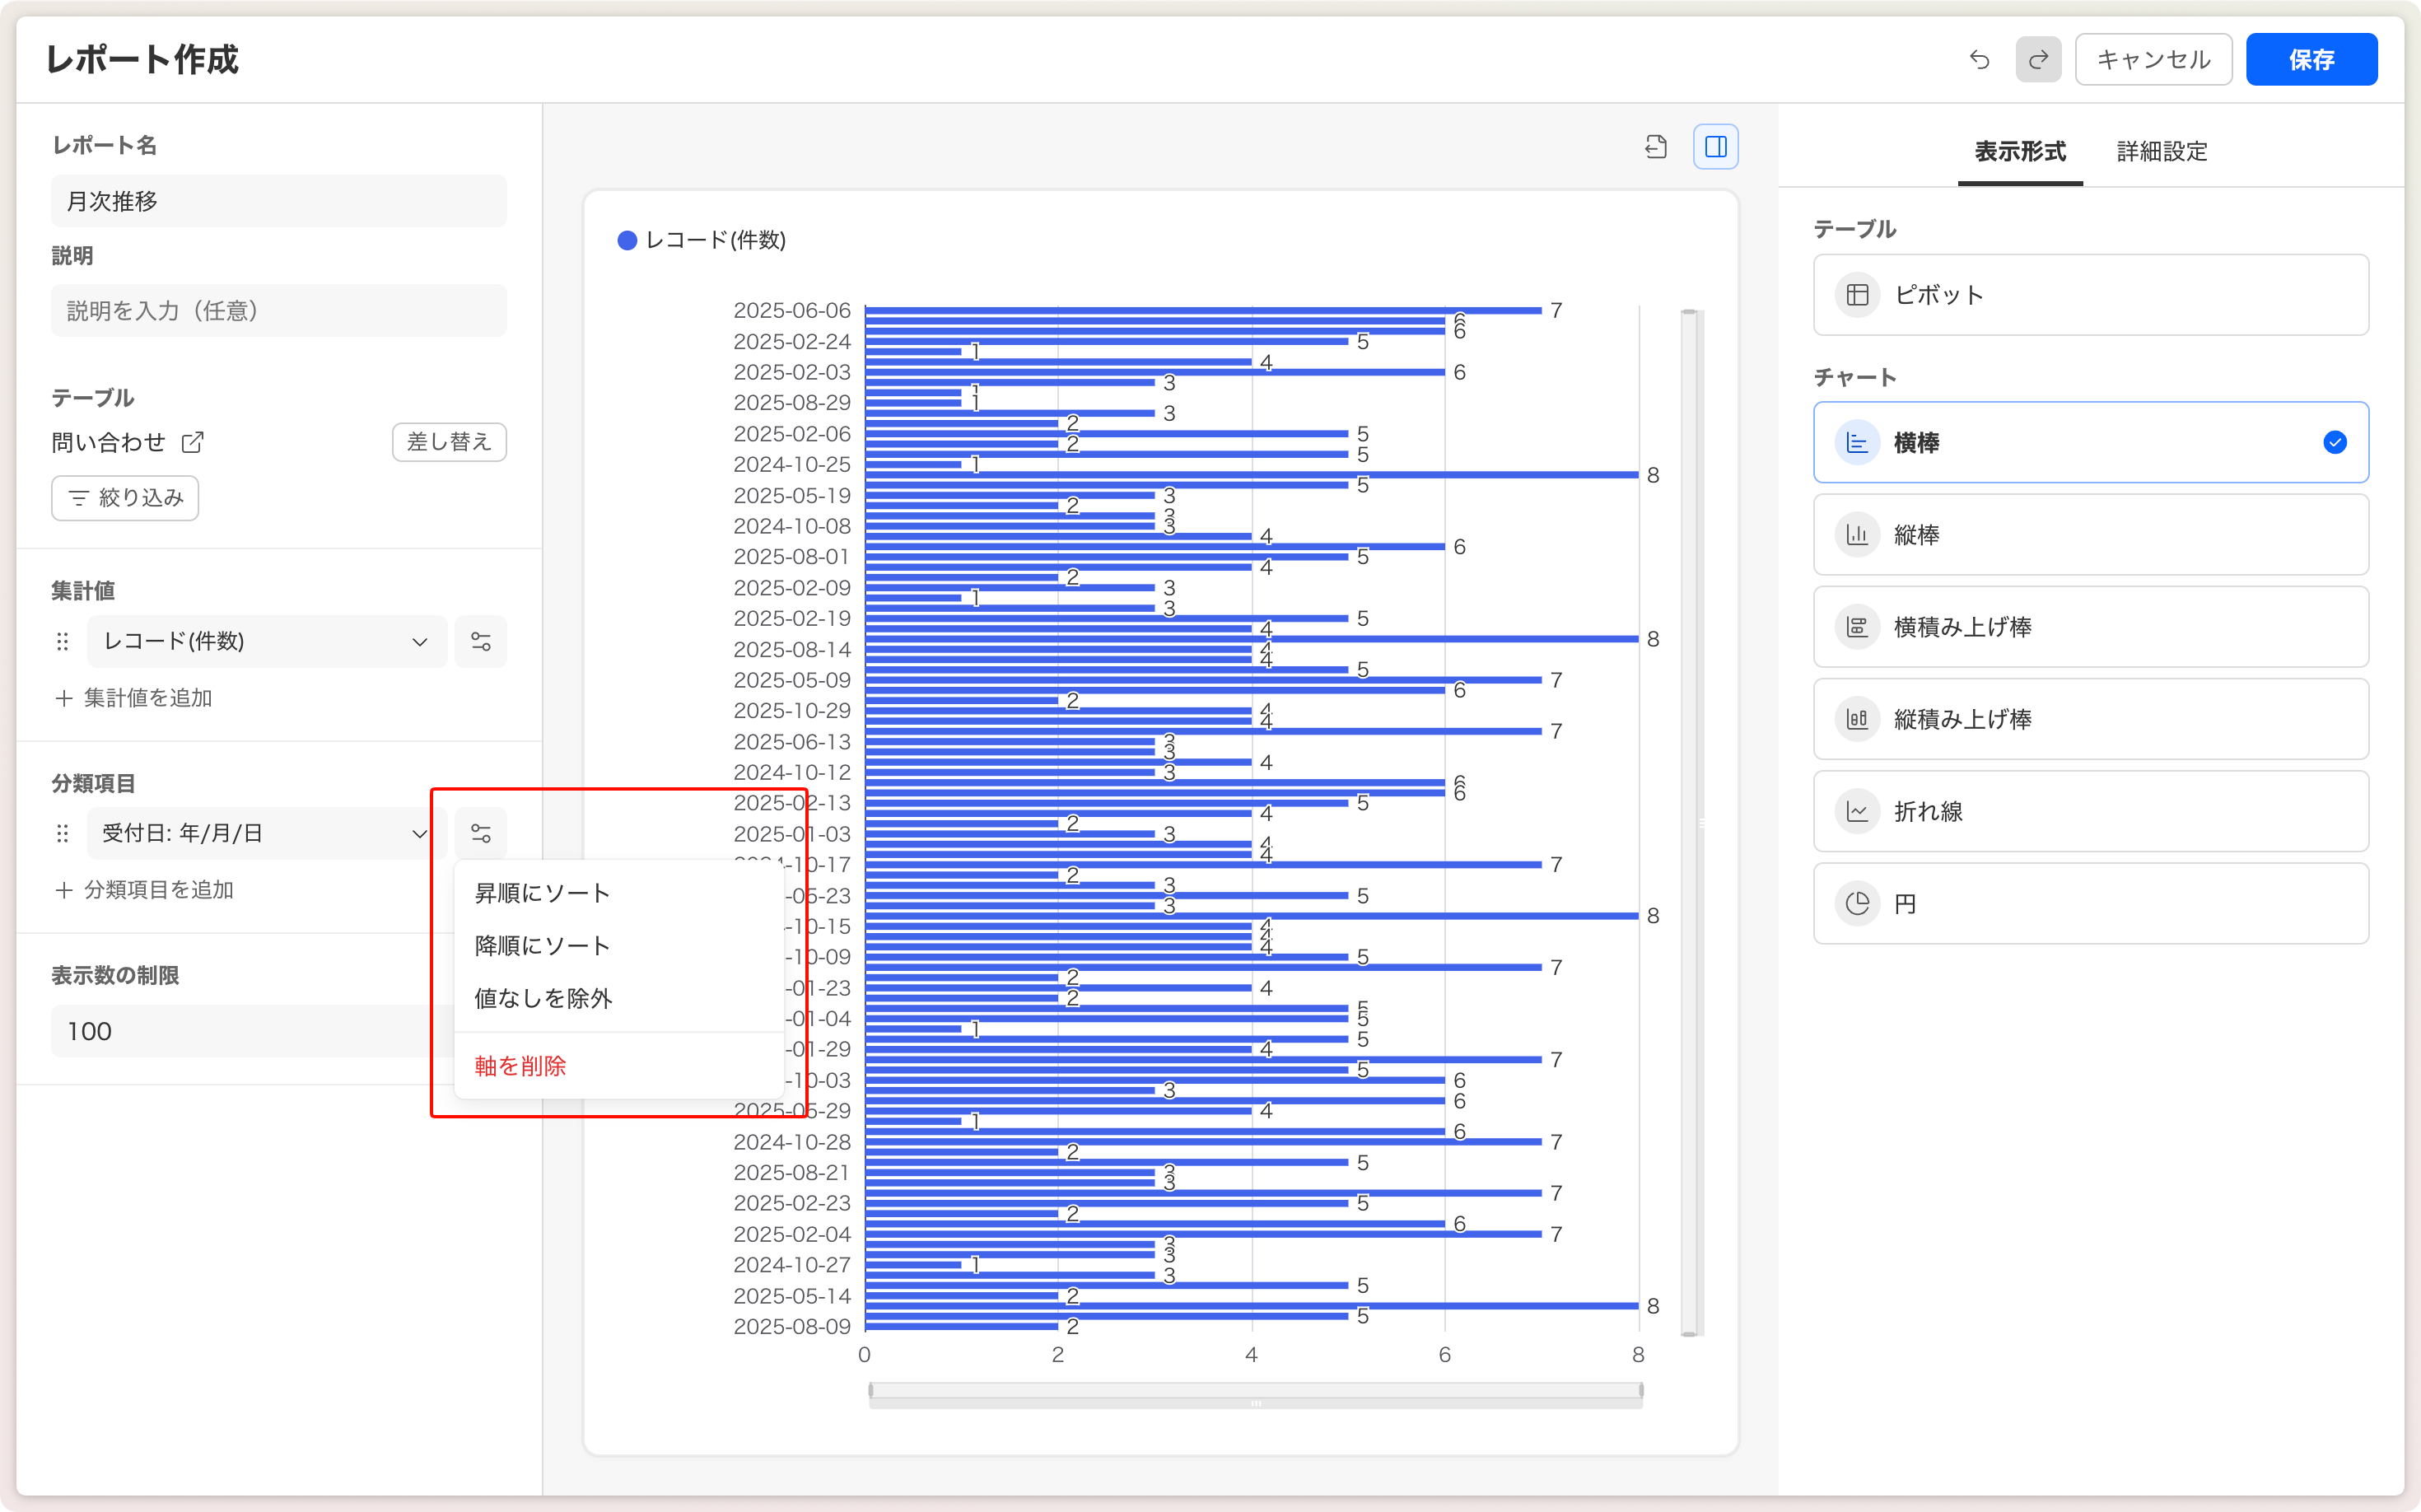The height and width of the screenshot is (1512, 2421).
Task: Expand the レコード(件数) dropdown
Action: 266,641
